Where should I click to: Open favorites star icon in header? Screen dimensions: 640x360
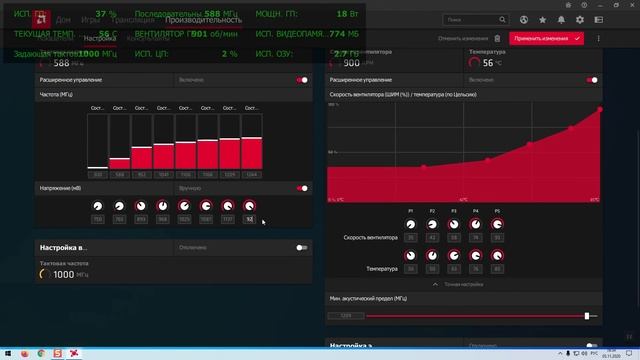542,20
